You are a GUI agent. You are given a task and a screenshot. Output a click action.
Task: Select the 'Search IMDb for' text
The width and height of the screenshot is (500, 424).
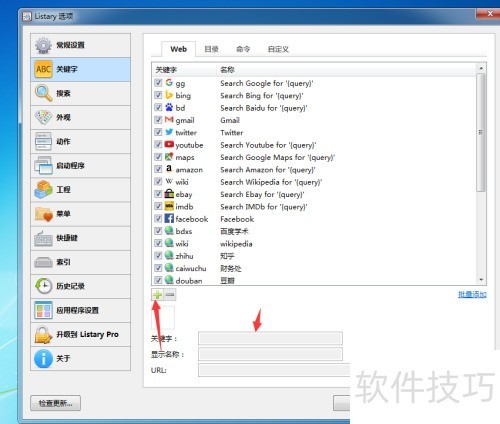point(264,207)
